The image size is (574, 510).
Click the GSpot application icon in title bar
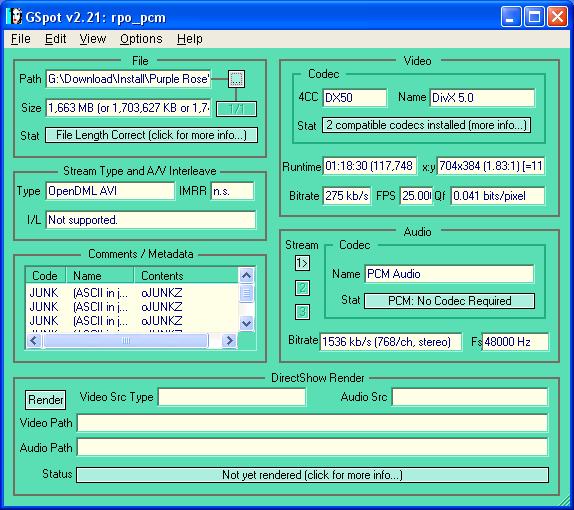pos(14,17)
